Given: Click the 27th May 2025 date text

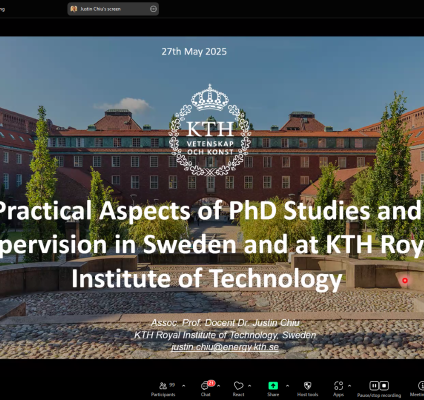Looking at the screenshot, I should (194, 52).
